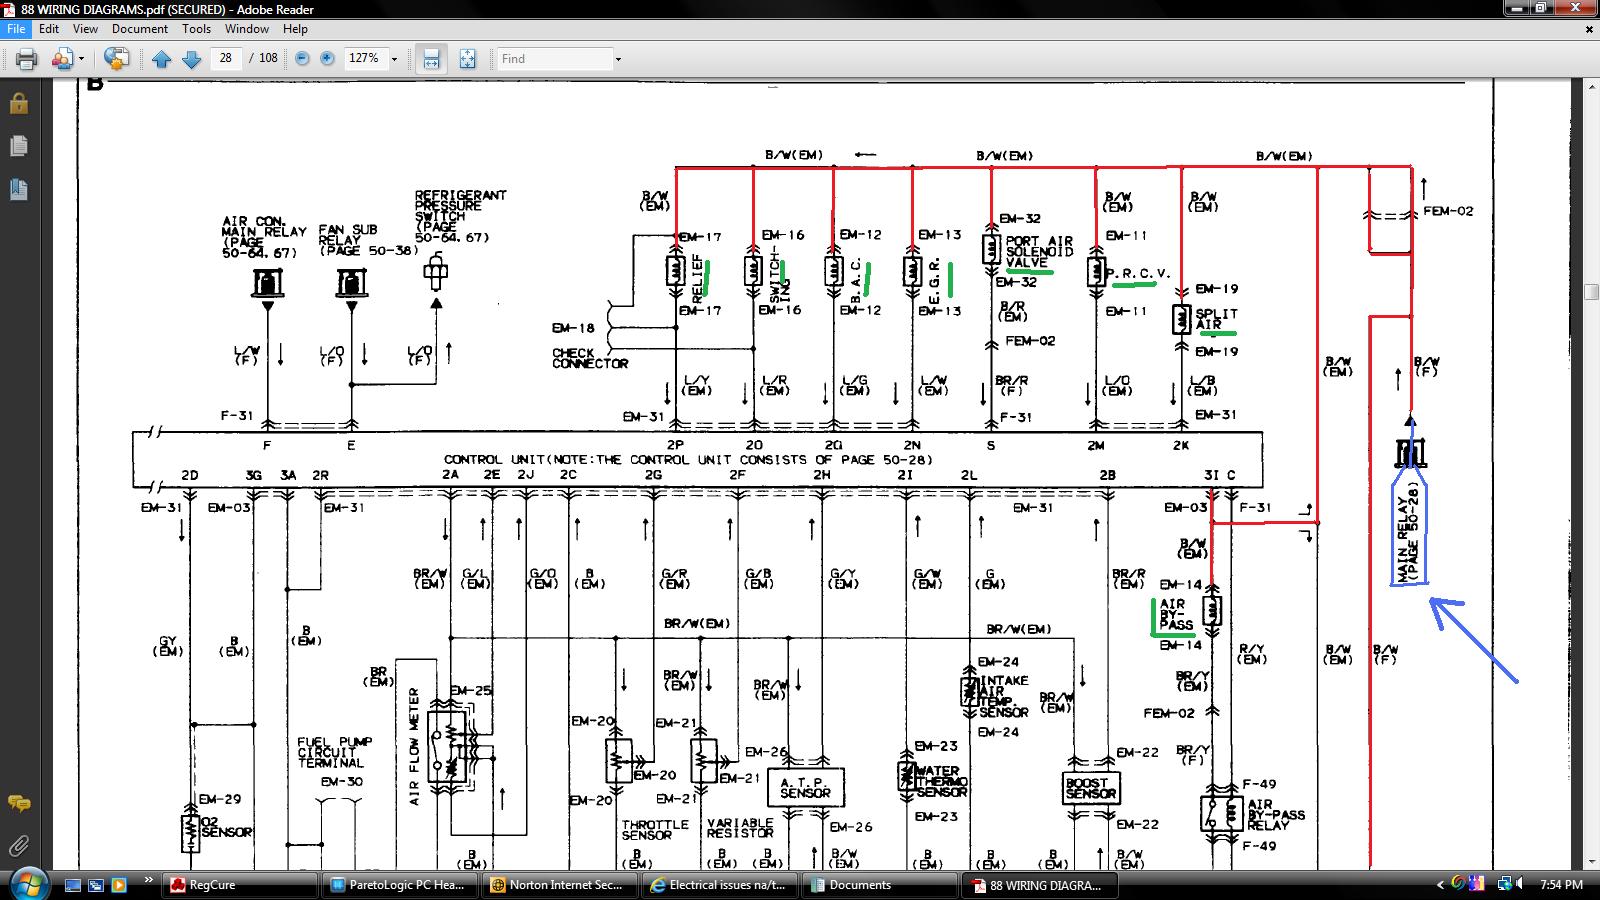
Task: Expand the zoom percentage dropdown
Action: click(x=394, y=59)
